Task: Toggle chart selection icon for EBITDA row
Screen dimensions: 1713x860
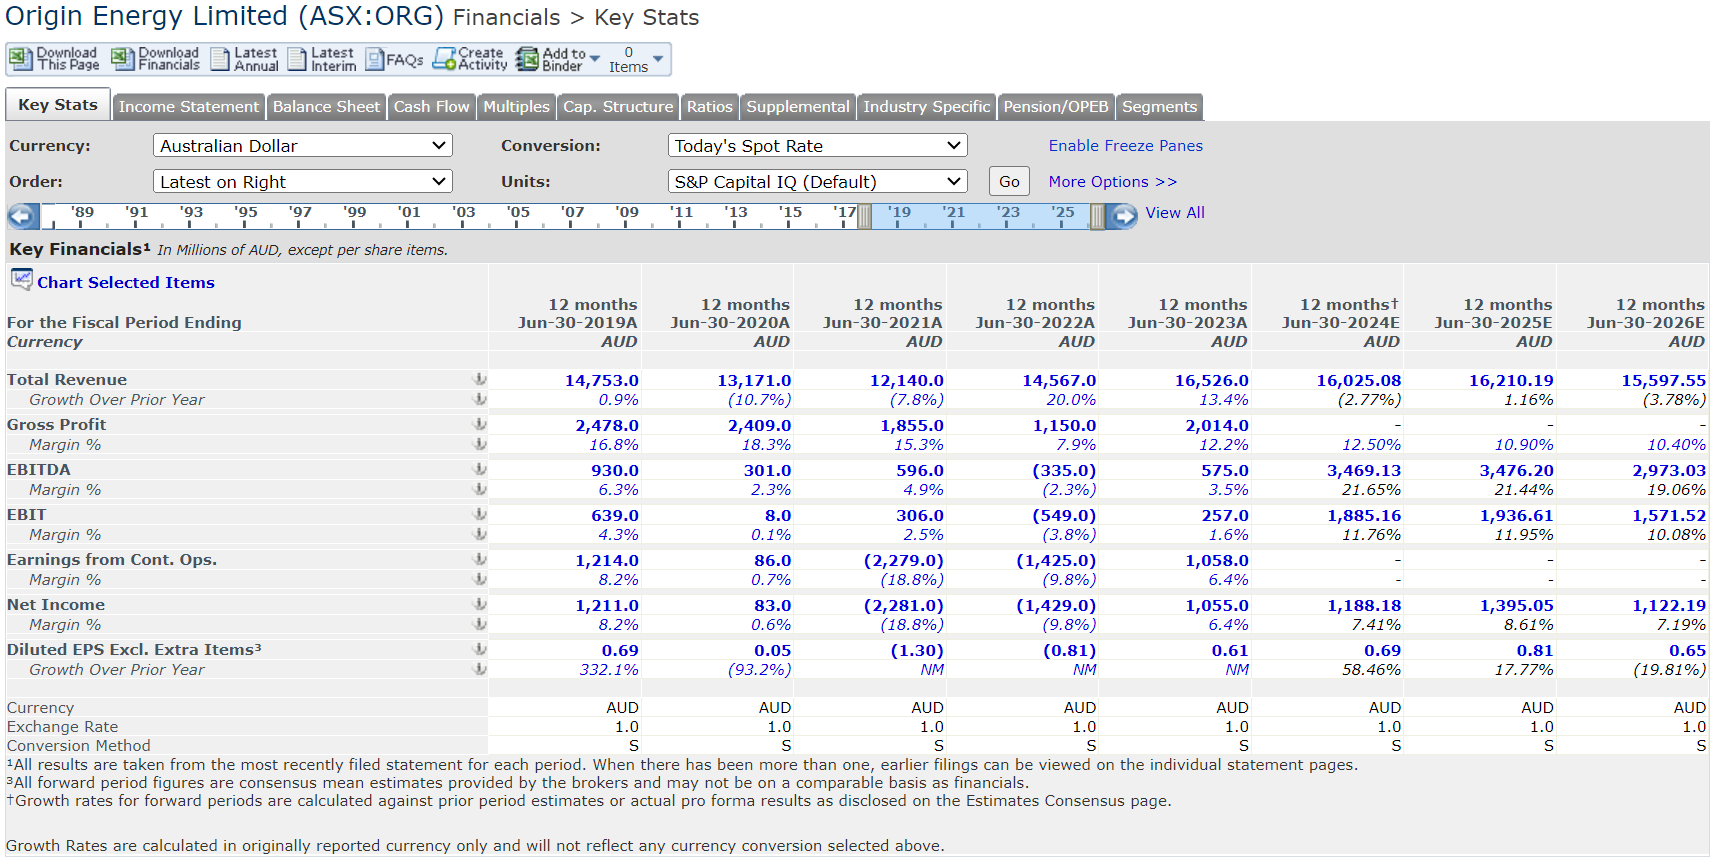Action: point(480,470)
